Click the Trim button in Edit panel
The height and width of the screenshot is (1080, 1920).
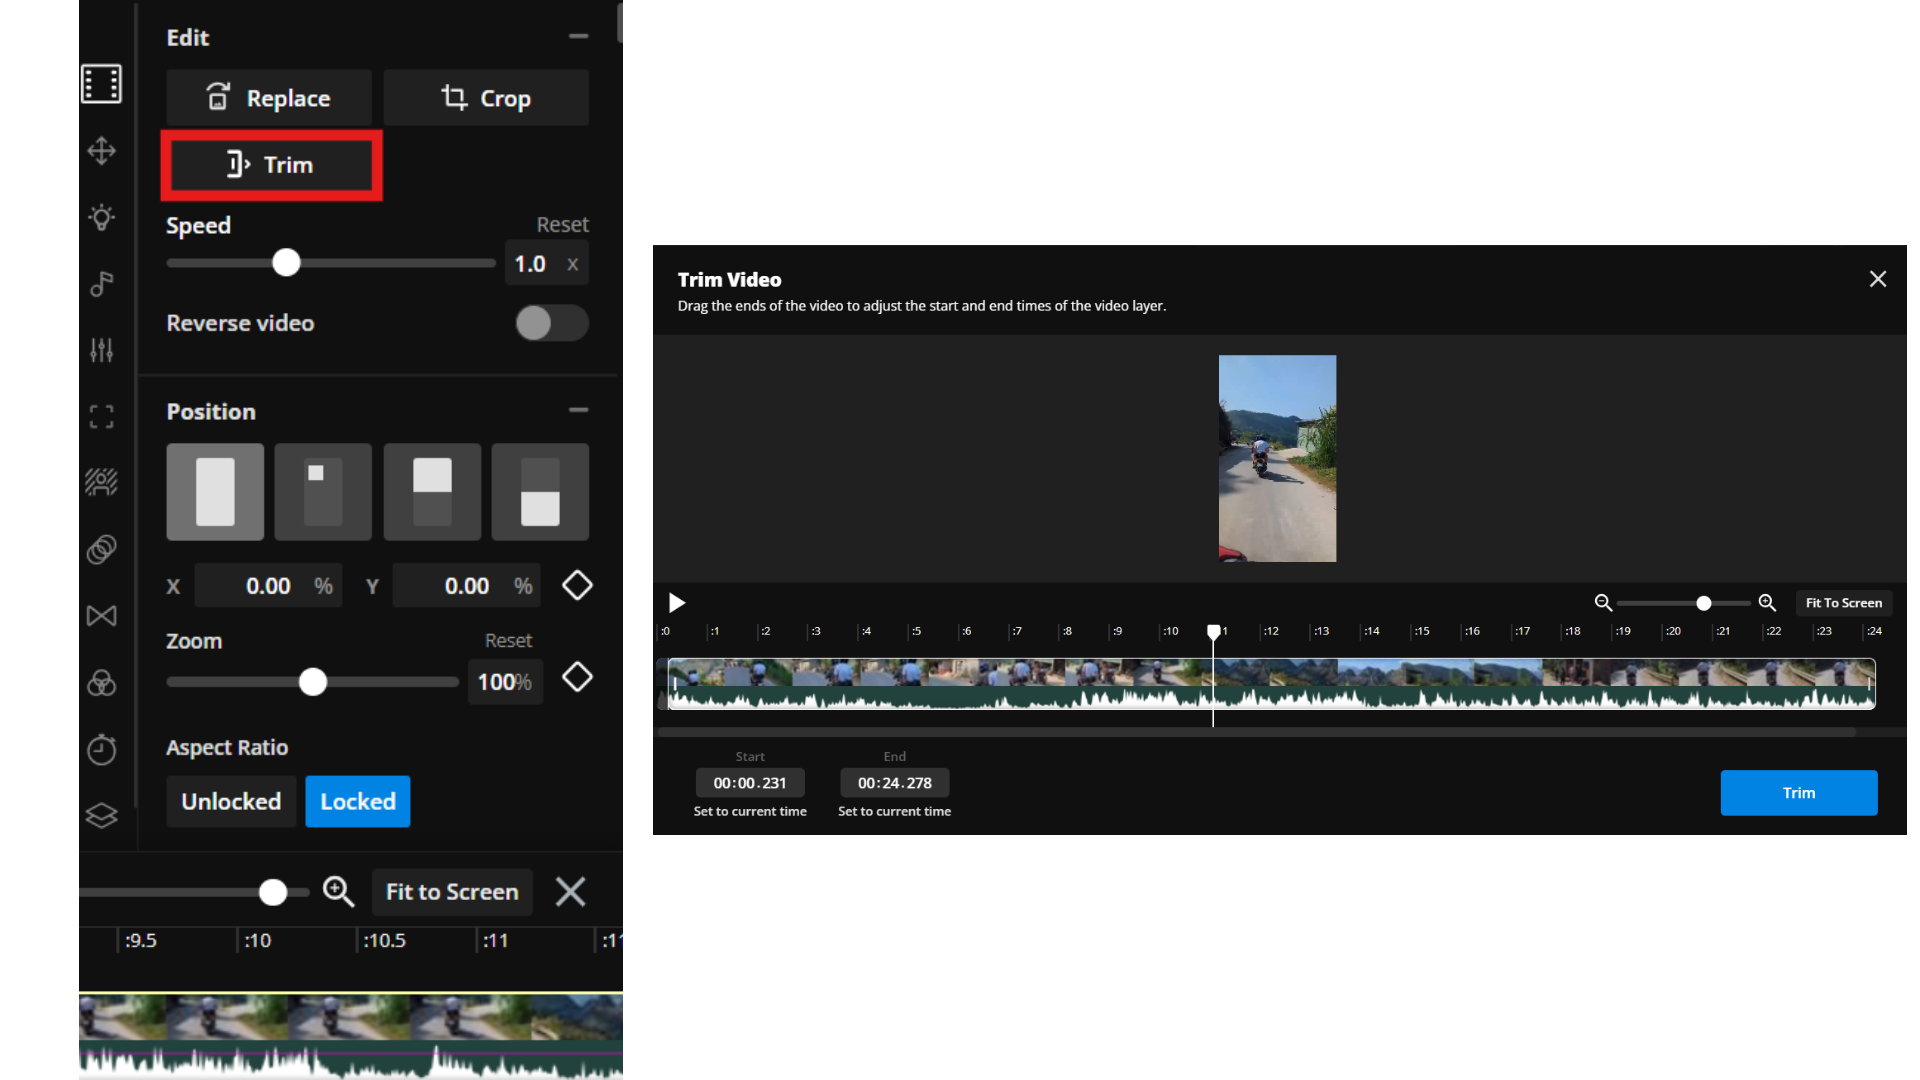[271, 165]
